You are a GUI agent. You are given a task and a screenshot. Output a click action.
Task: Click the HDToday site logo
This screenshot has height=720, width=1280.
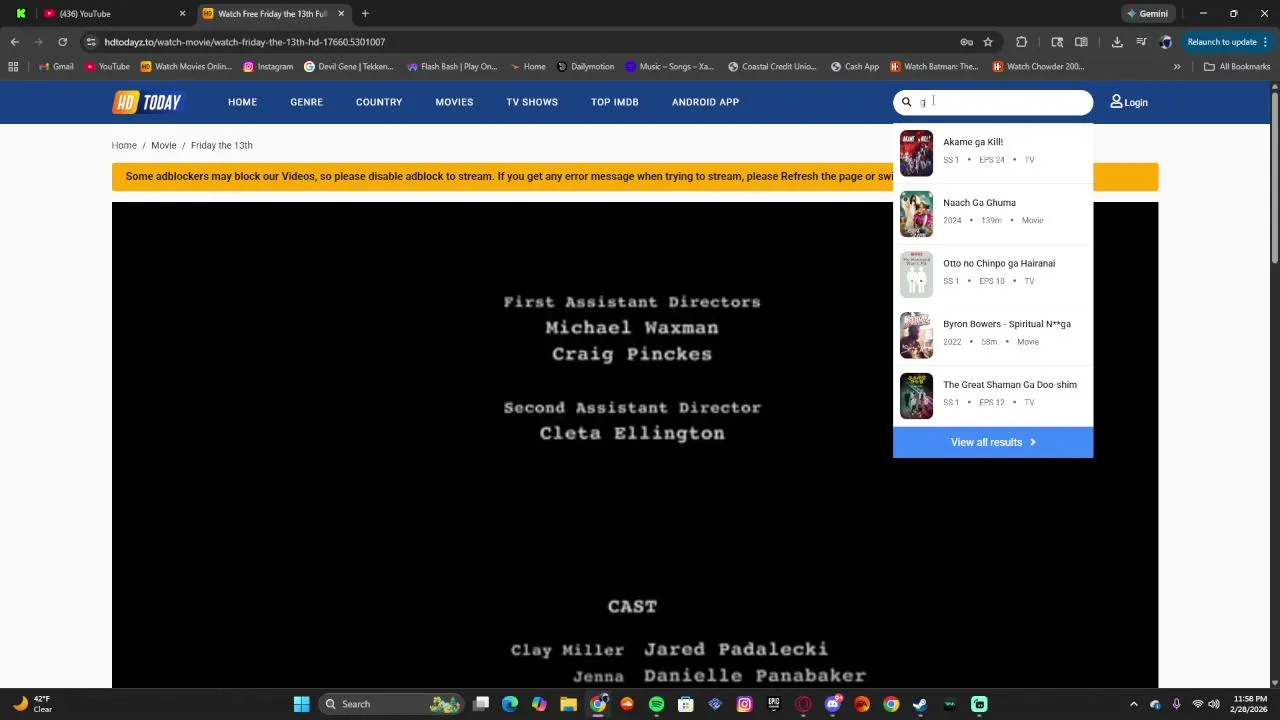[147, 102]
